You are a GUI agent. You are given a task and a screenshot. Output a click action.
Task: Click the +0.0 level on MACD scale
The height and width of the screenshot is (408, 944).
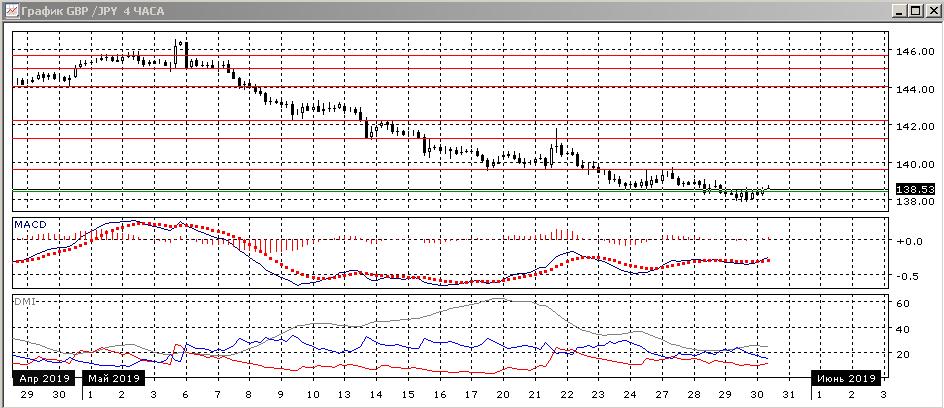[x=908, y=241]
